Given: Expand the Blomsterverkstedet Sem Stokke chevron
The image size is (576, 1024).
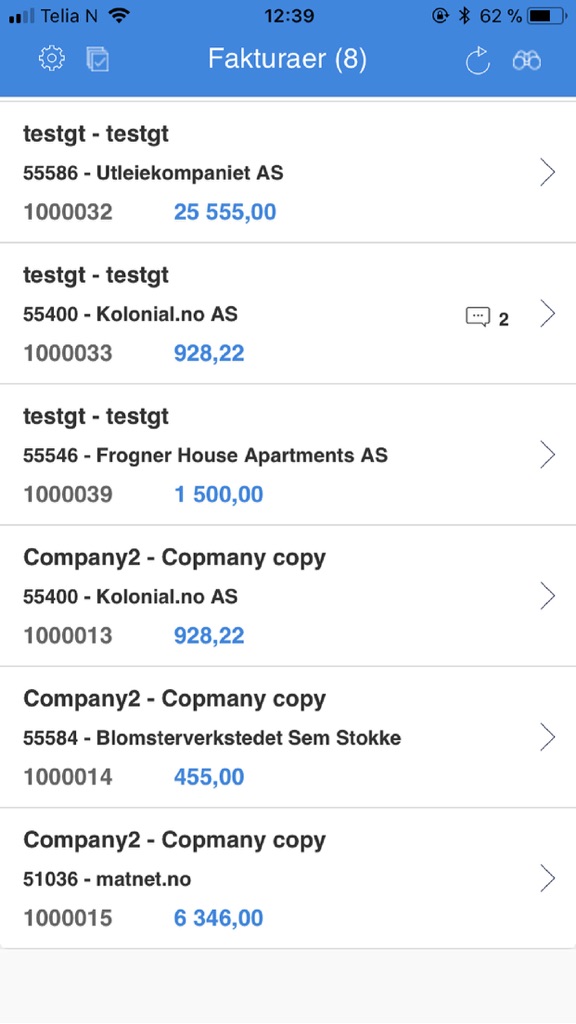Looking at the screenshot, I should 548,737.
